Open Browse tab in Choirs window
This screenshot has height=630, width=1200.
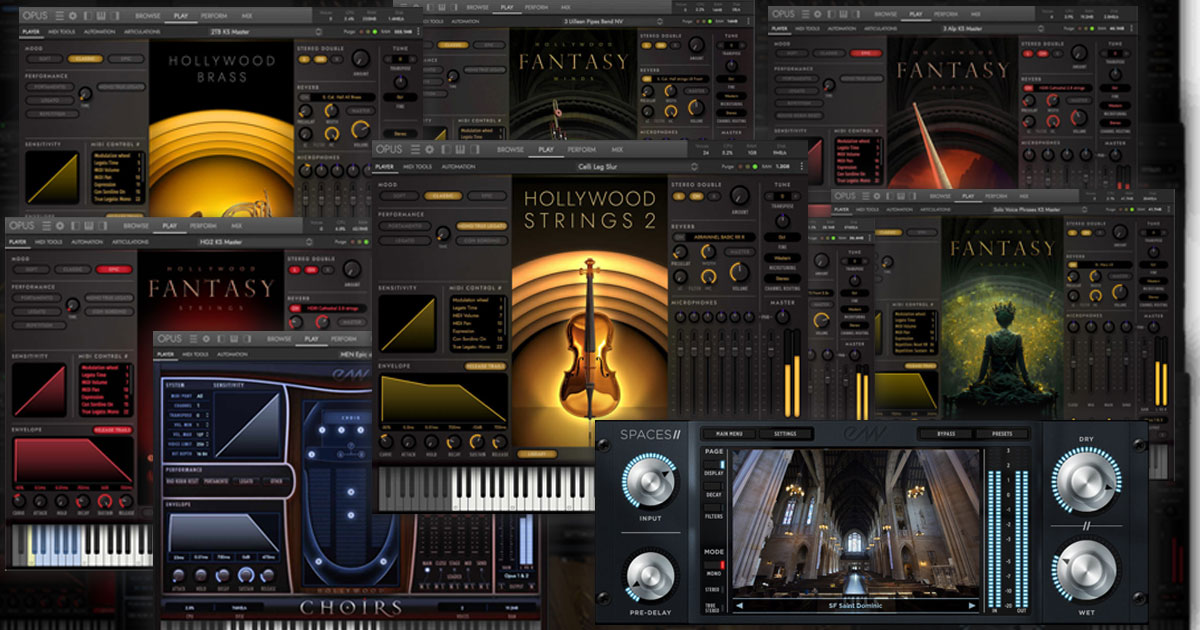point(279,339)
